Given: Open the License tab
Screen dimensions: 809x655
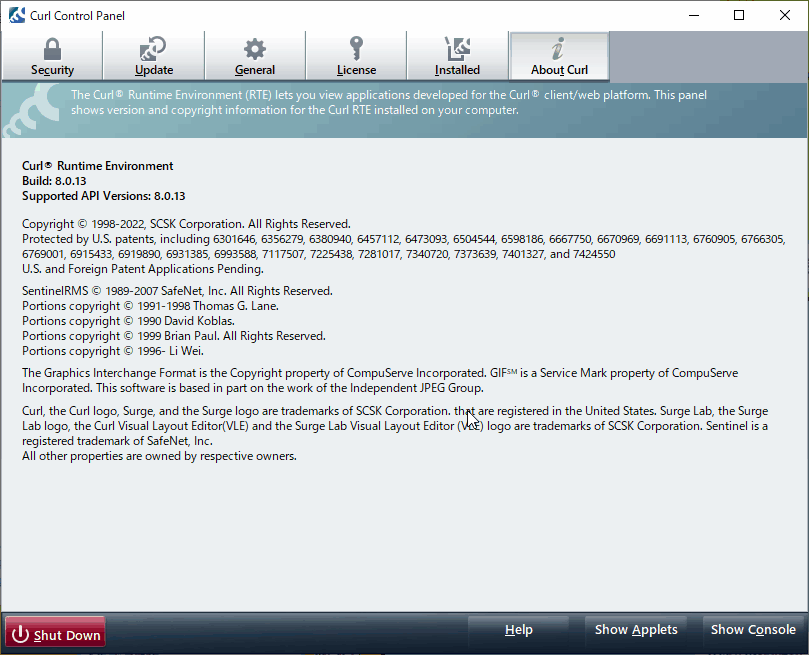Looking at the screenshot, I should click(x=356, y=57).
